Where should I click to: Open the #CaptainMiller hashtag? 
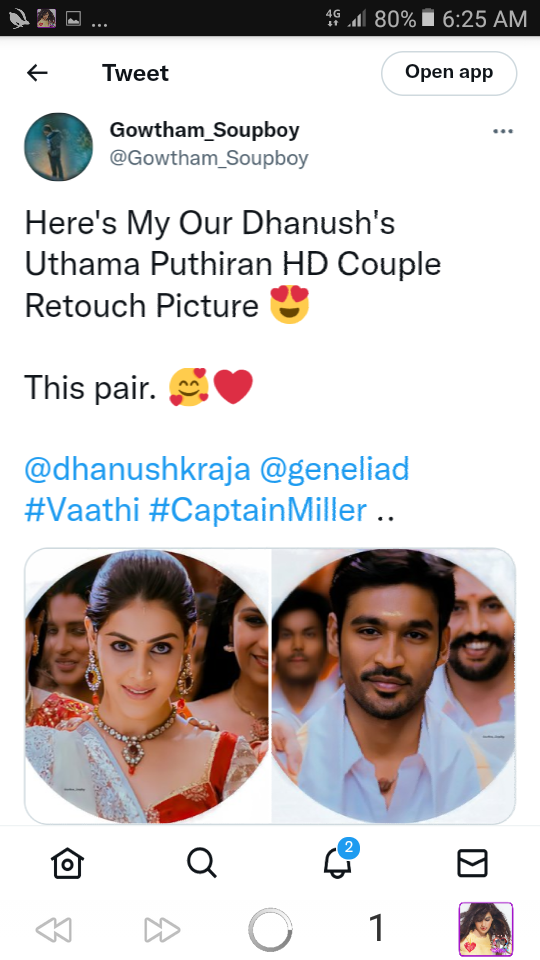click(258, 510)
